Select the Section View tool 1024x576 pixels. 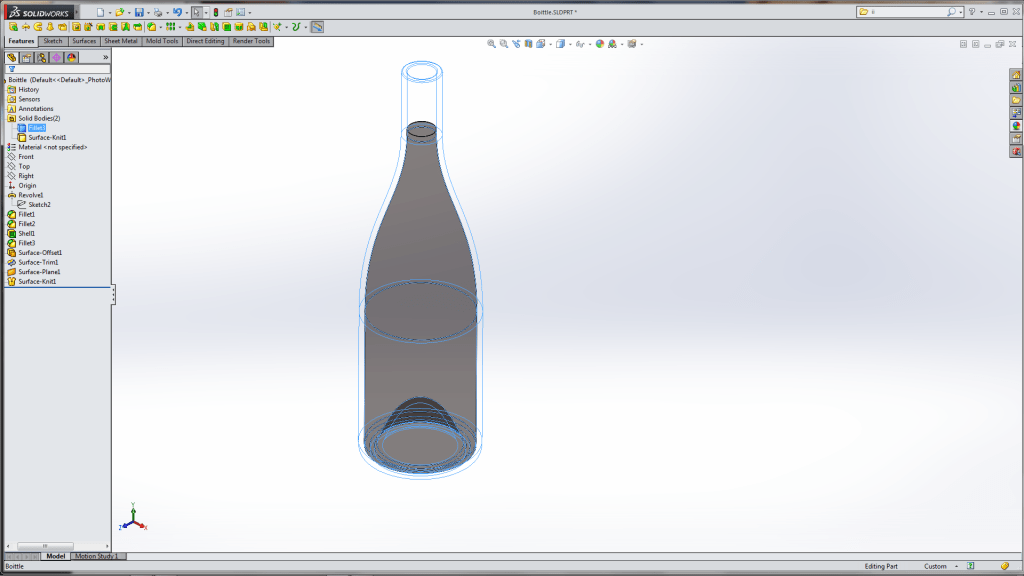click(x=527, y=44)
